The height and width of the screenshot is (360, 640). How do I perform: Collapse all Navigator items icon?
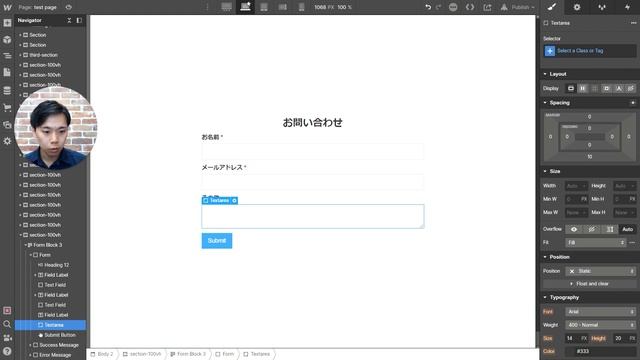[69, 20]
